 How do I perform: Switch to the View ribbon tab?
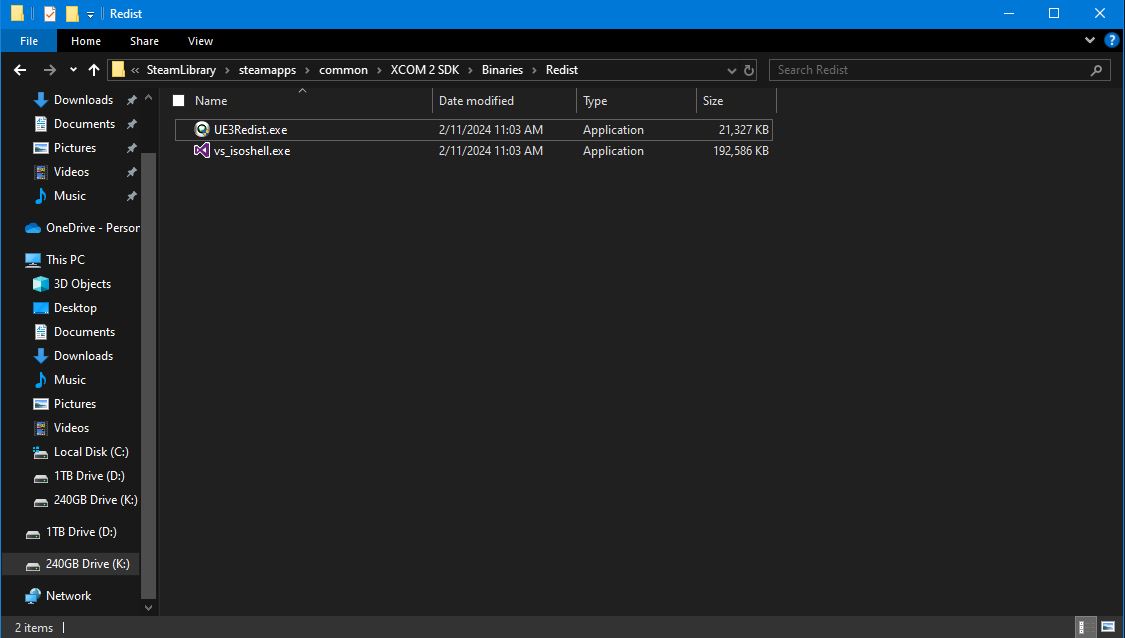(x=200, y=41)
